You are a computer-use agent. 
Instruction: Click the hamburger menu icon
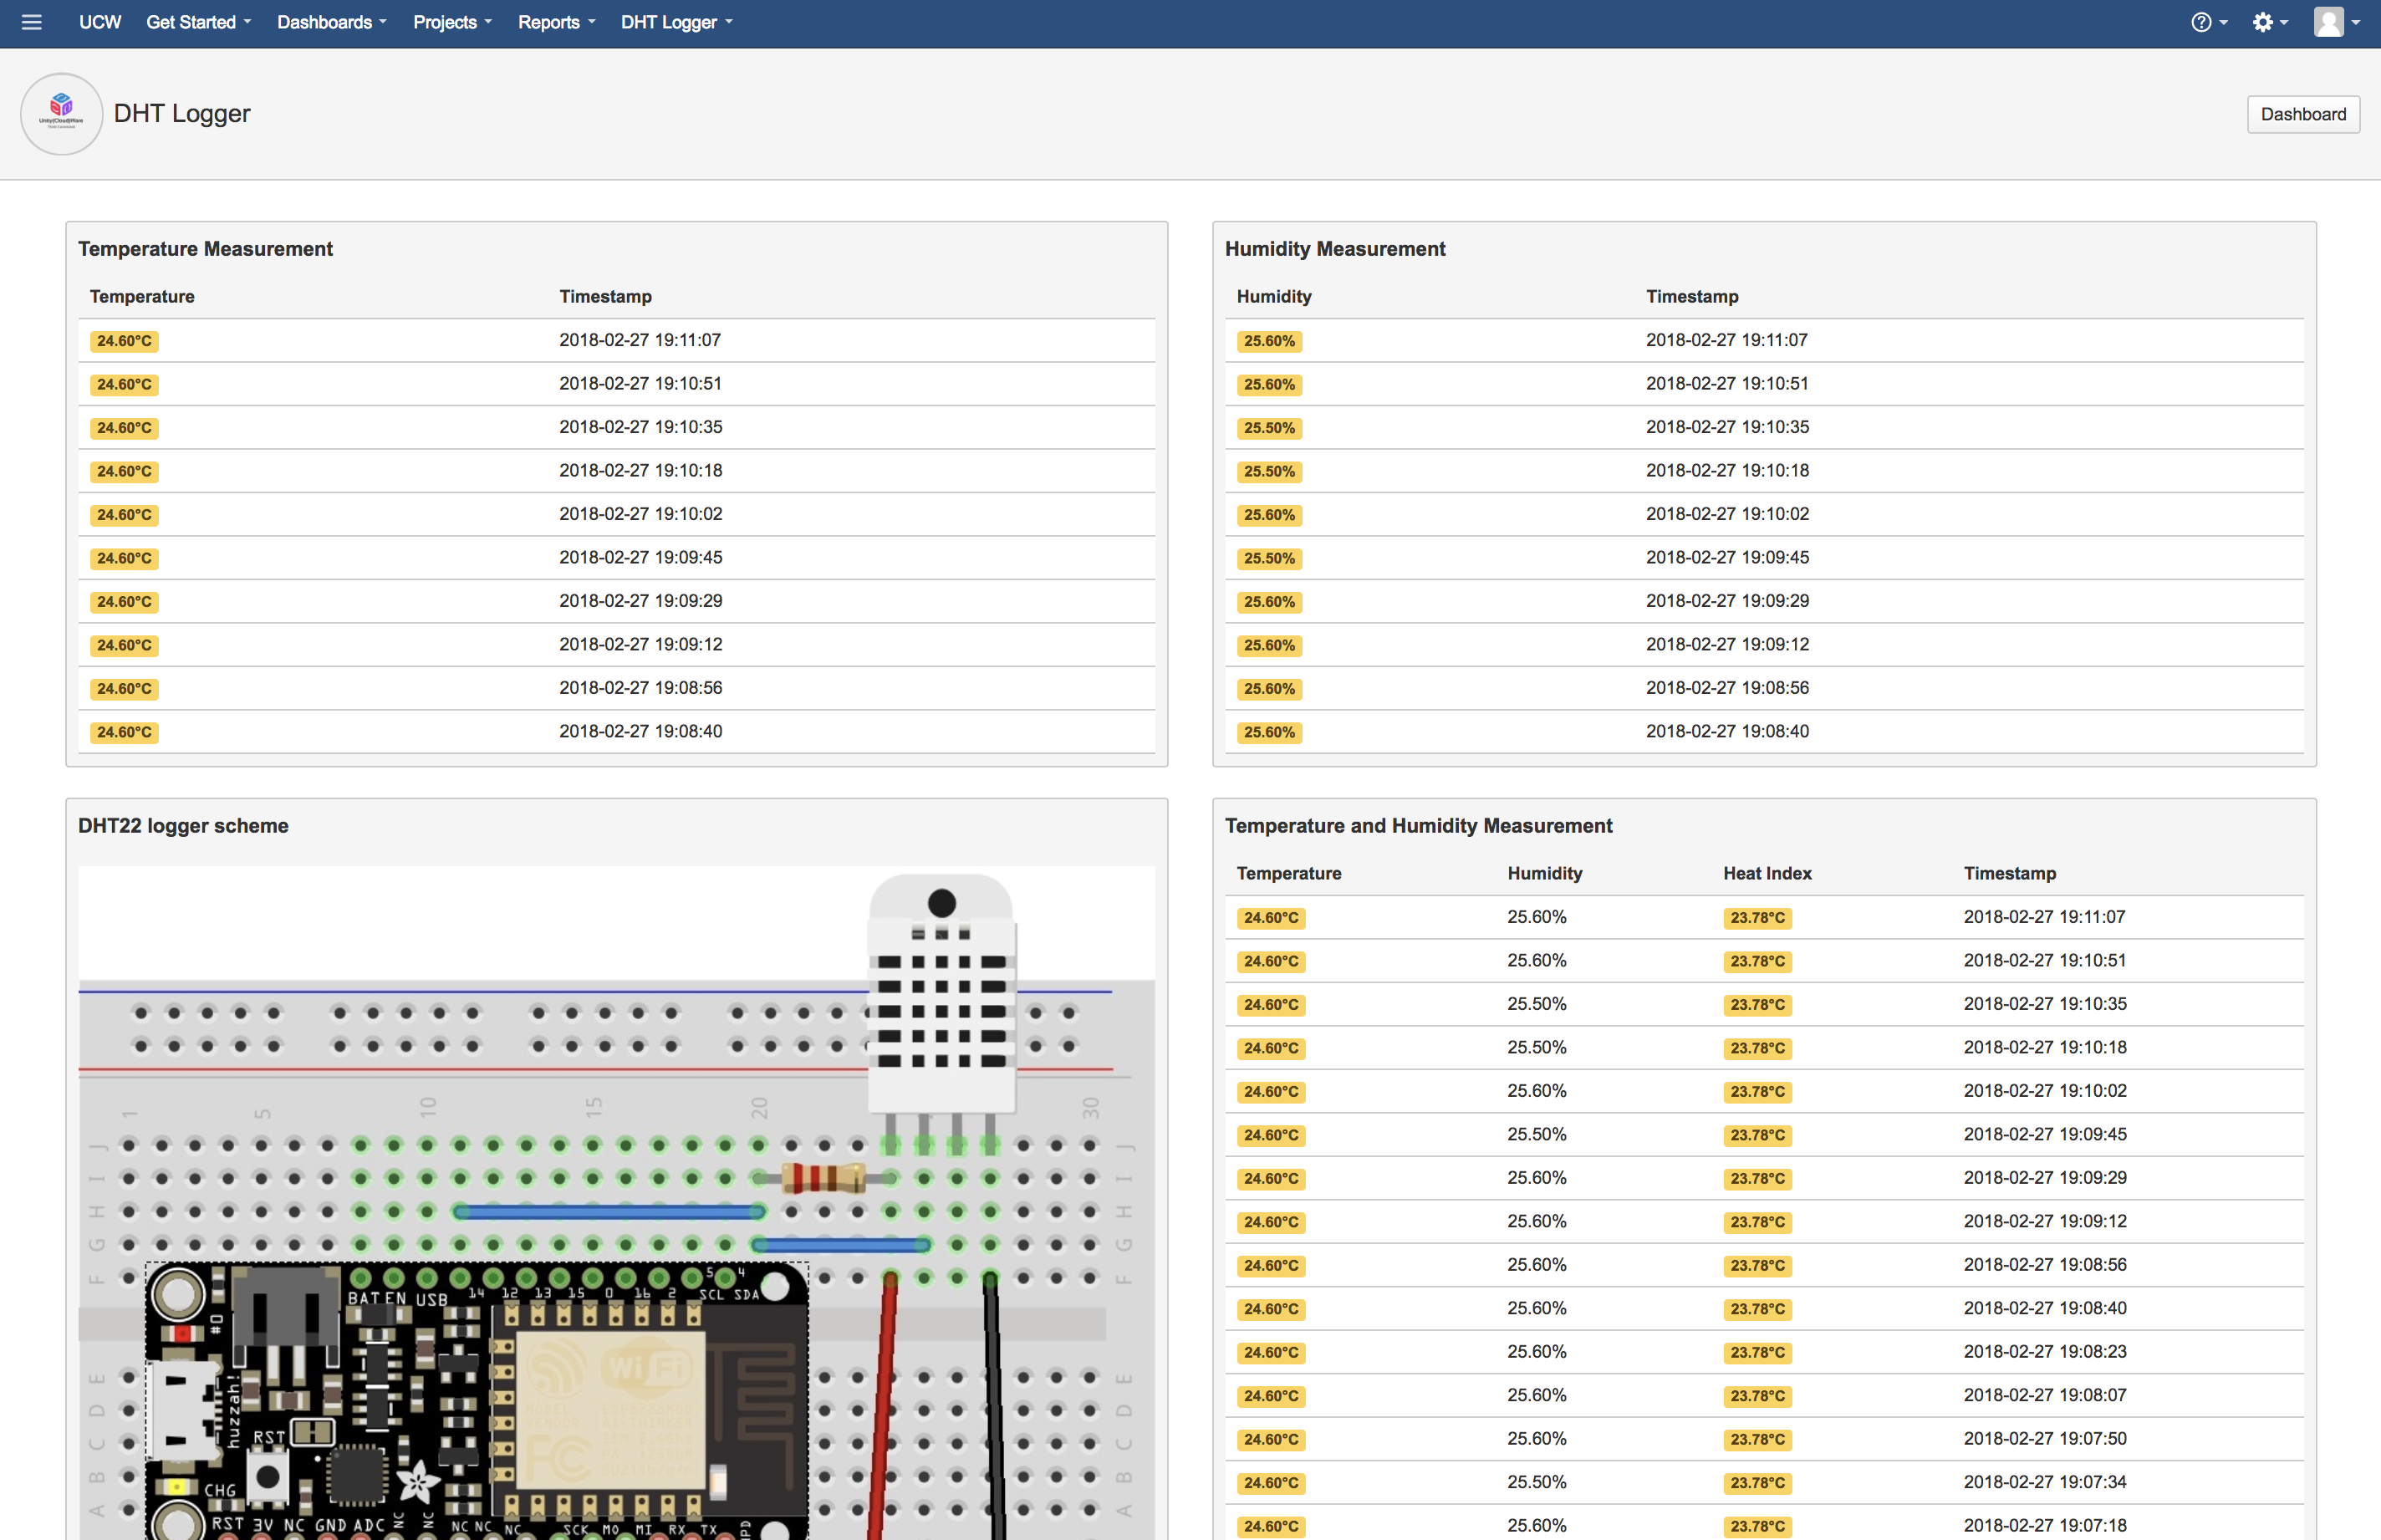pyautogui.click(x=31, y=21)
